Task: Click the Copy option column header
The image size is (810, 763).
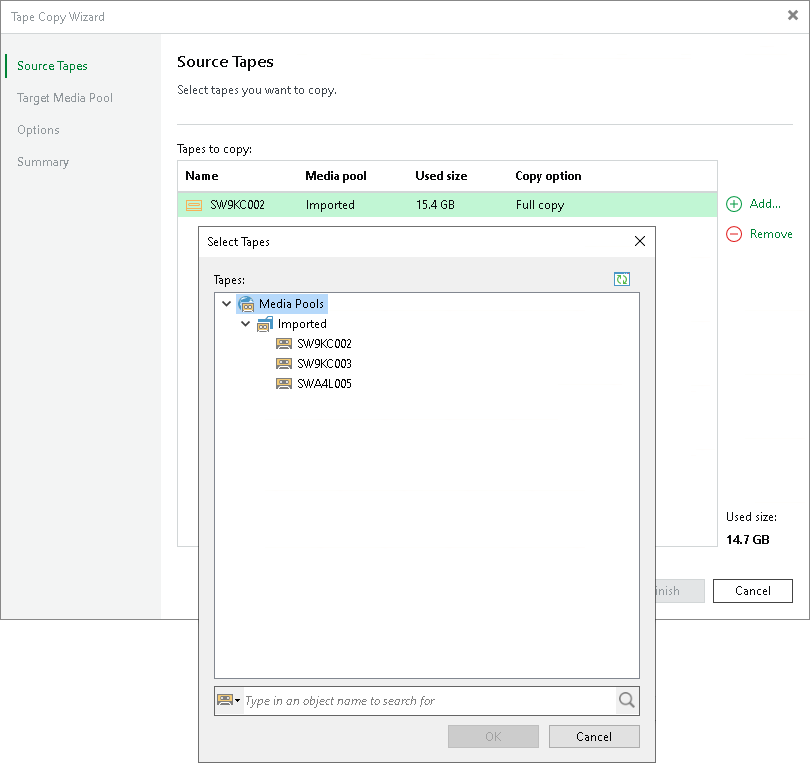Action: [x=548, y=176]
